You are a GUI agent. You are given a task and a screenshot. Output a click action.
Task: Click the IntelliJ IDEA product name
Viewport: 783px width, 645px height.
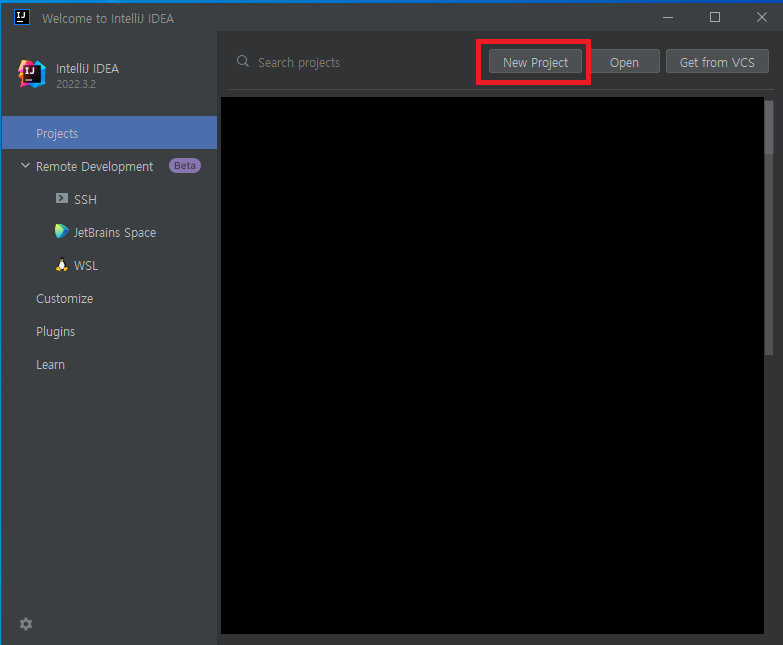pos(87,68)
